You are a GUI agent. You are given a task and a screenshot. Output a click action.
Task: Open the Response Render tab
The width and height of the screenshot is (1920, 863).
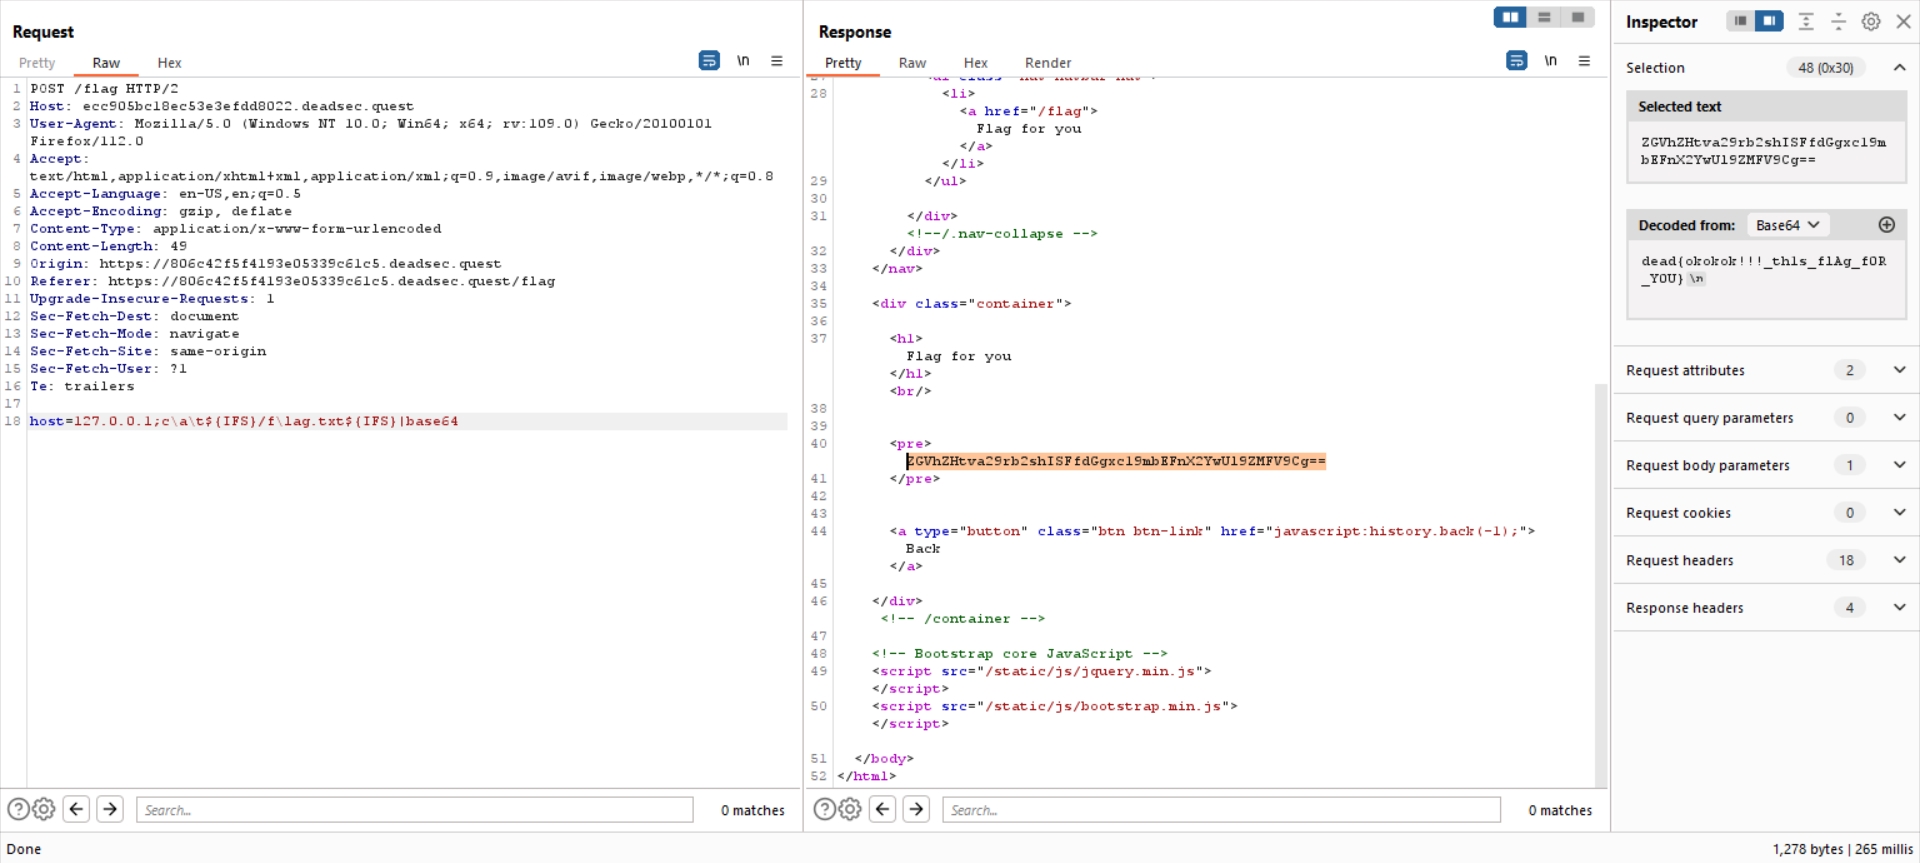[1047, 63]
